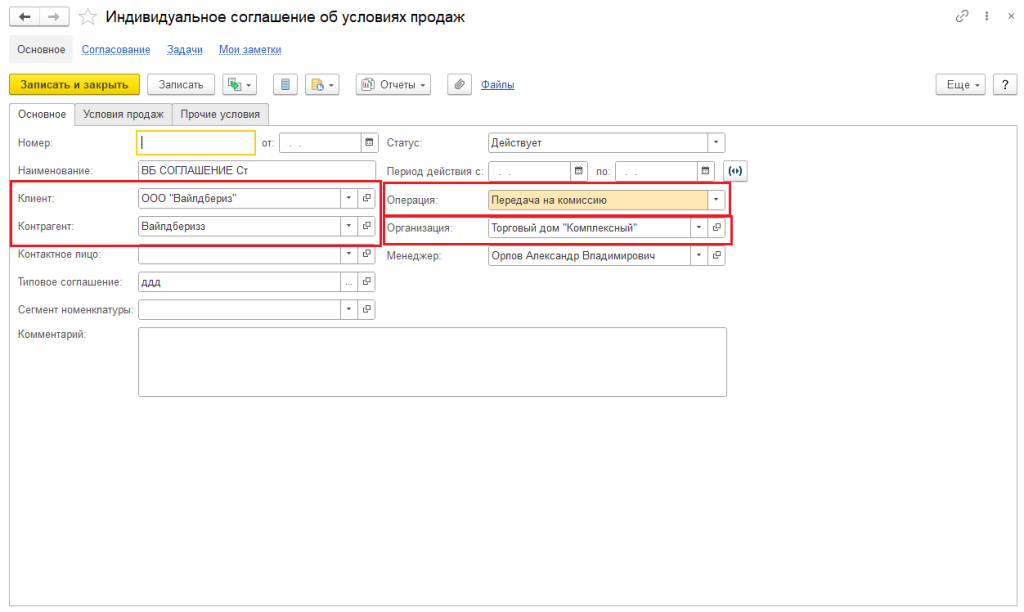Viewport: 1024px width, 612px height.
Task: Open the Контактное лицо record with the open icon
Action: pos(367,253)
